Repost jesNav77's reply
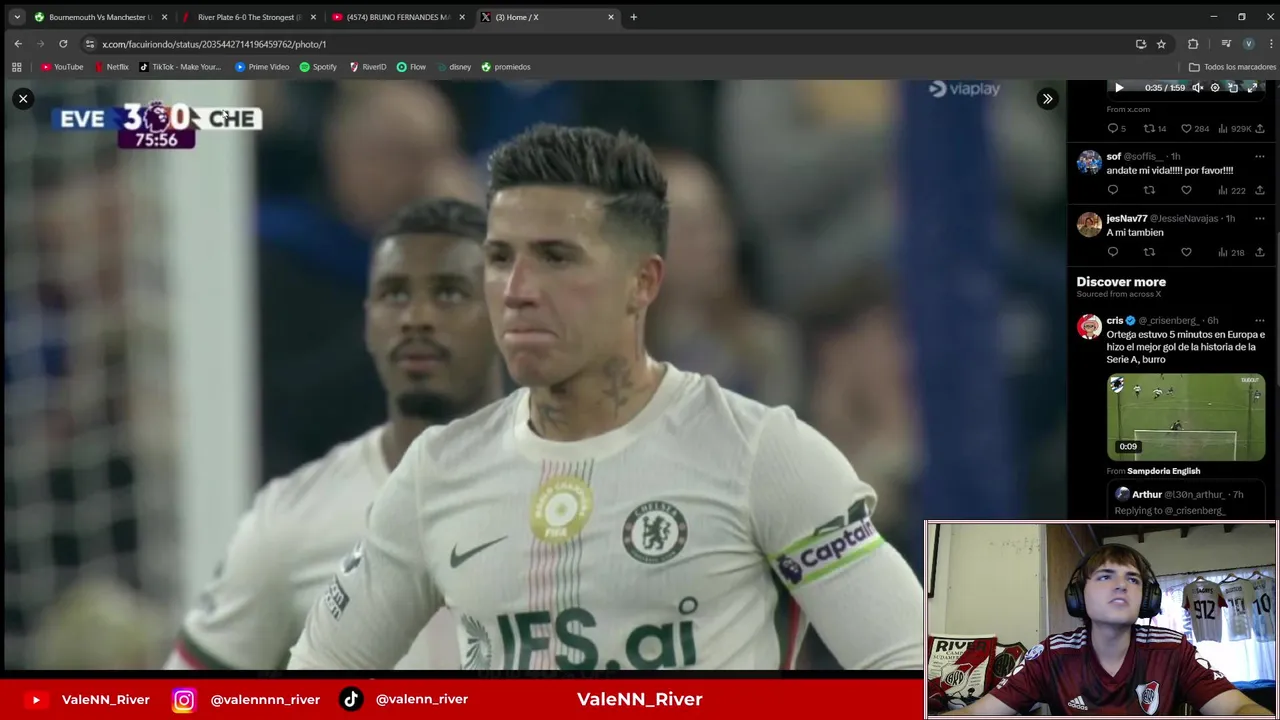Screen dimensions: 1280x720 (1149, 252)
